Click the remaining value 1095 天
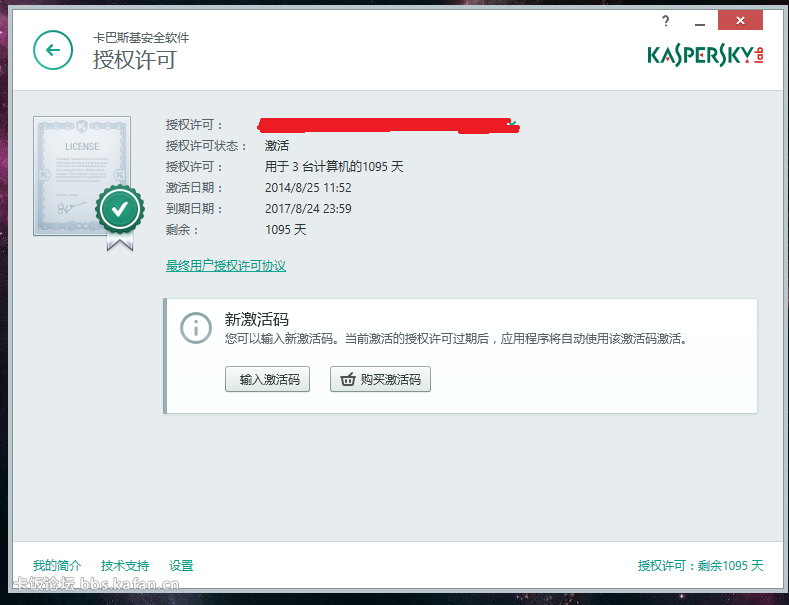 tap(286, 230)
